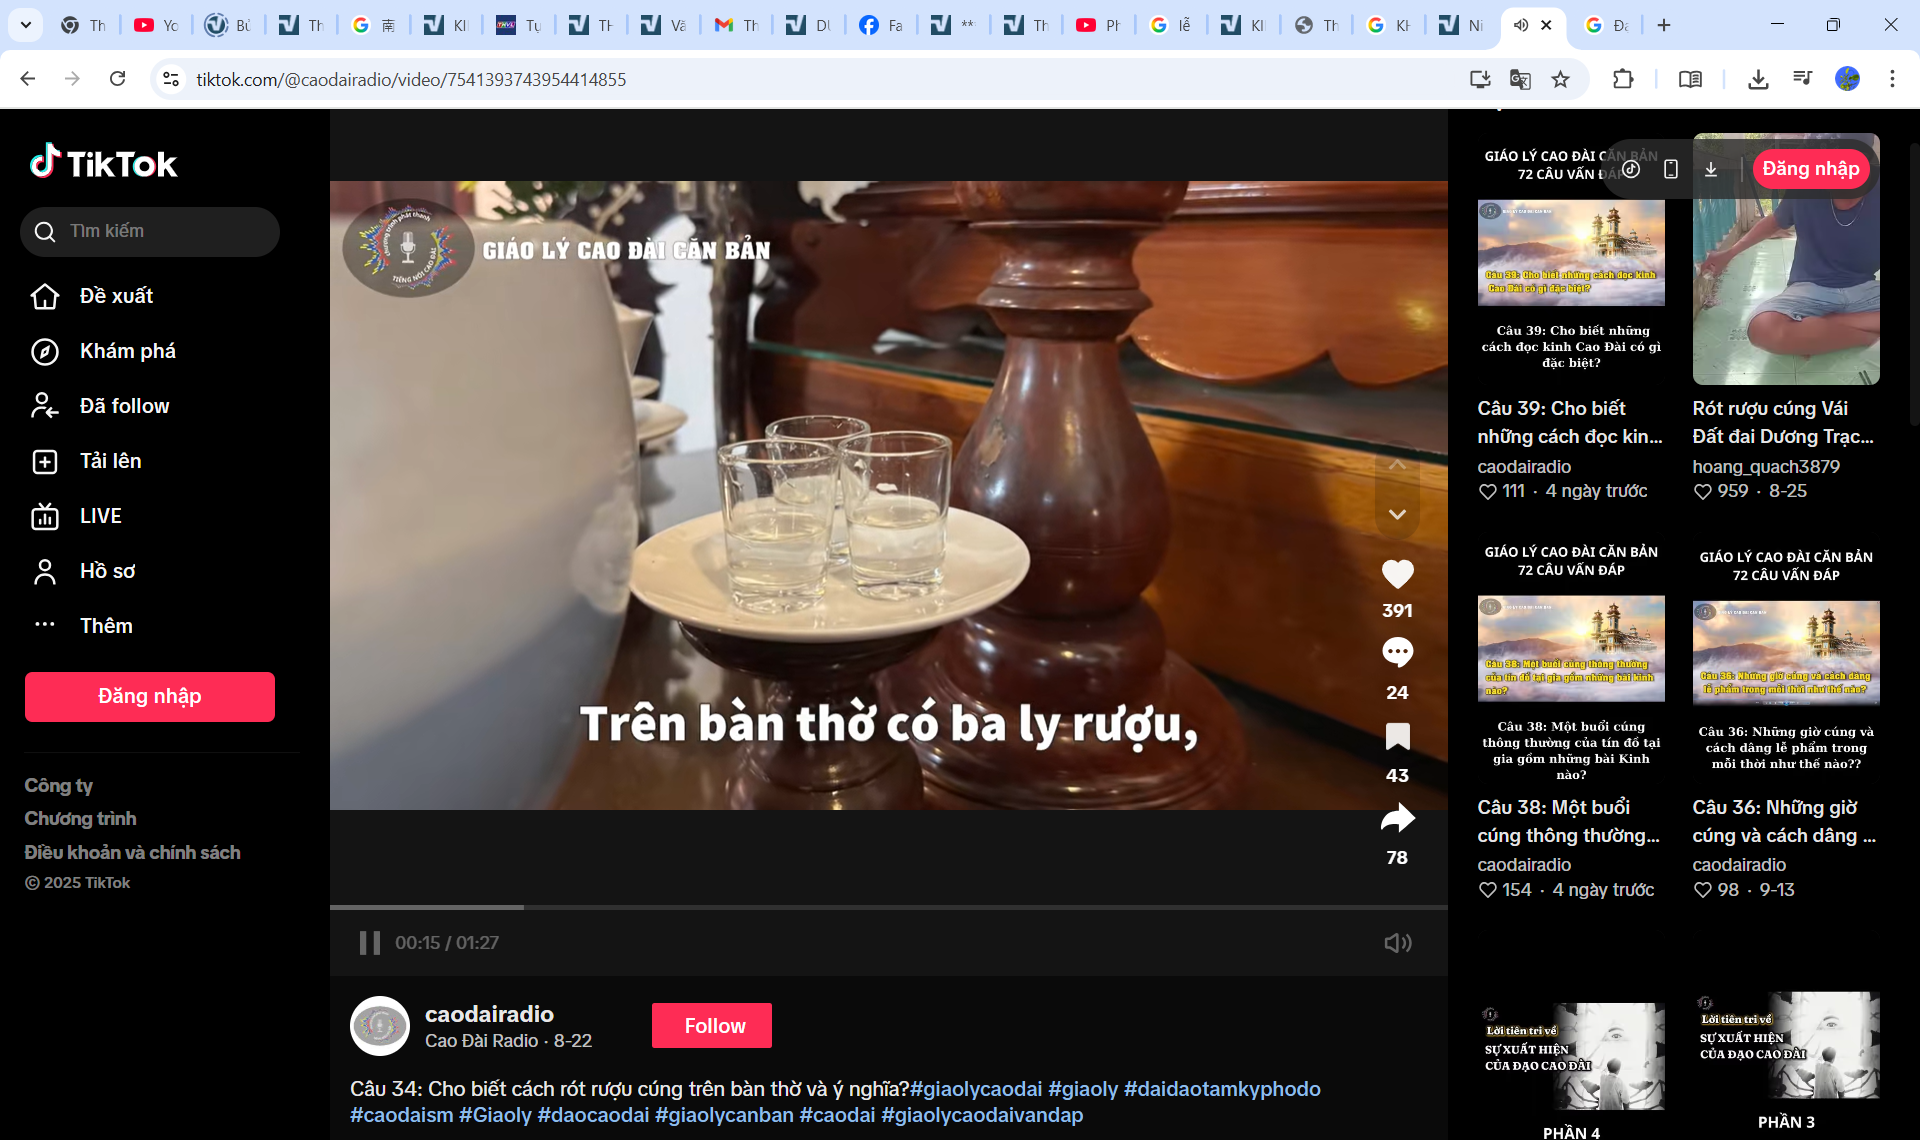Bookmark this page with star icon
The height and width of the screenshot is (1140, 1920).
[1560, 79]
